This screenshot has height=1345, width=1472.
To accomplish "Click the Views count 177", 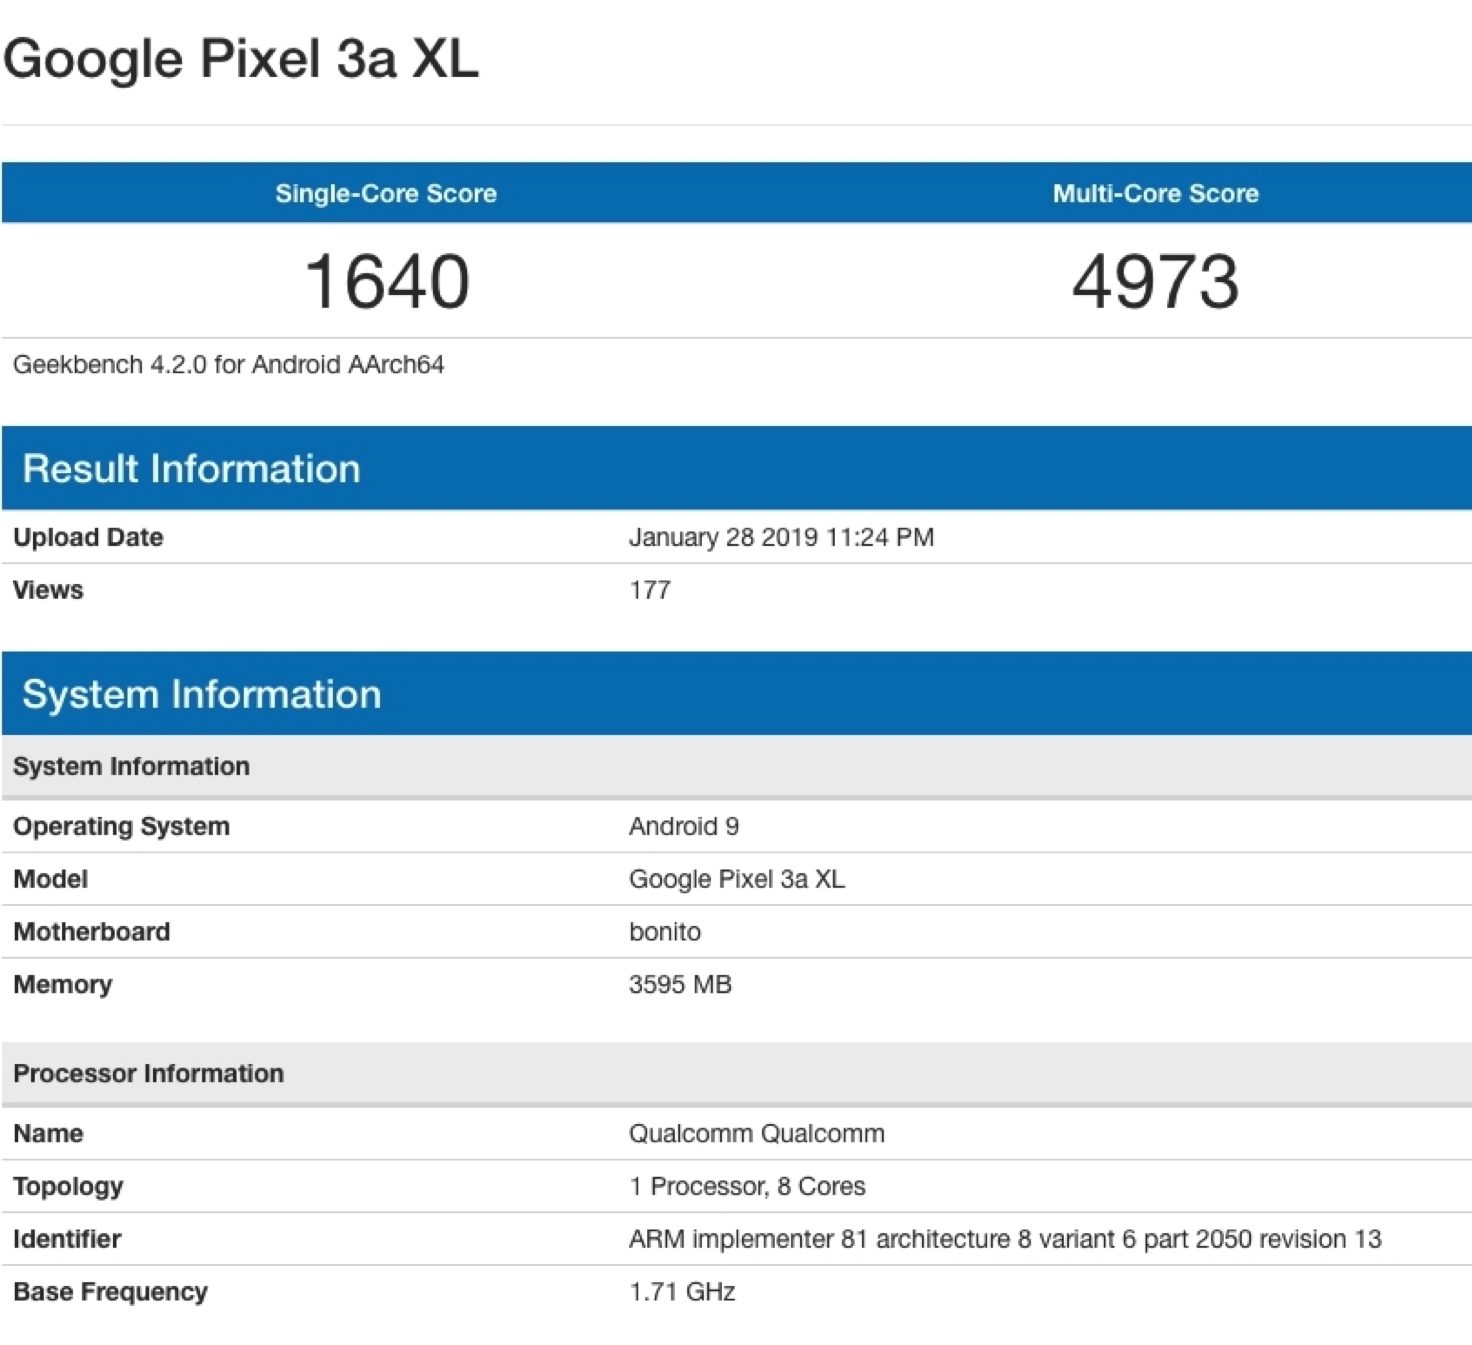I will [x=650, y=590].
